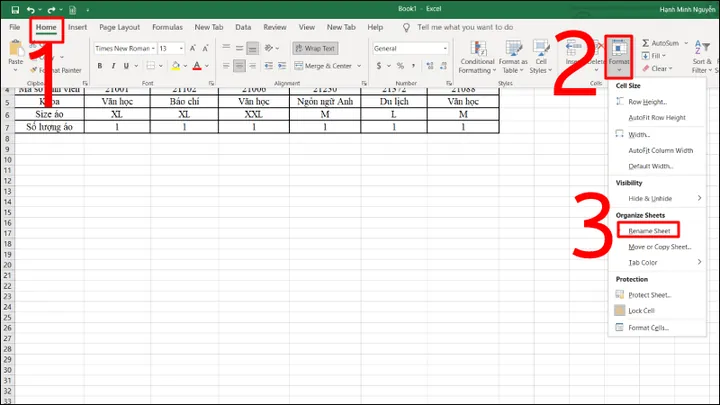Screen dimensions: 720x405
Task: Click Top Align icon
Action: tap(226, 48)
